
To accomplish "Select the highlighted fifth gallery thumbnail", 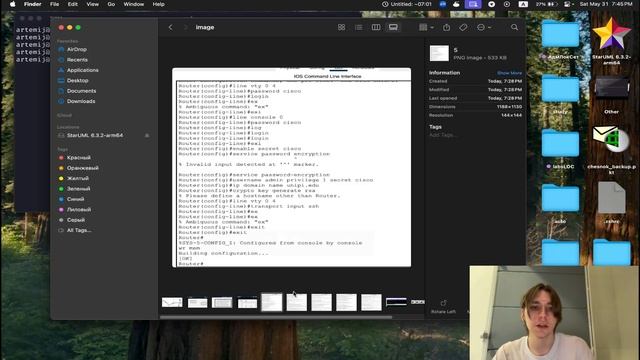I will [x=272, y=302].
